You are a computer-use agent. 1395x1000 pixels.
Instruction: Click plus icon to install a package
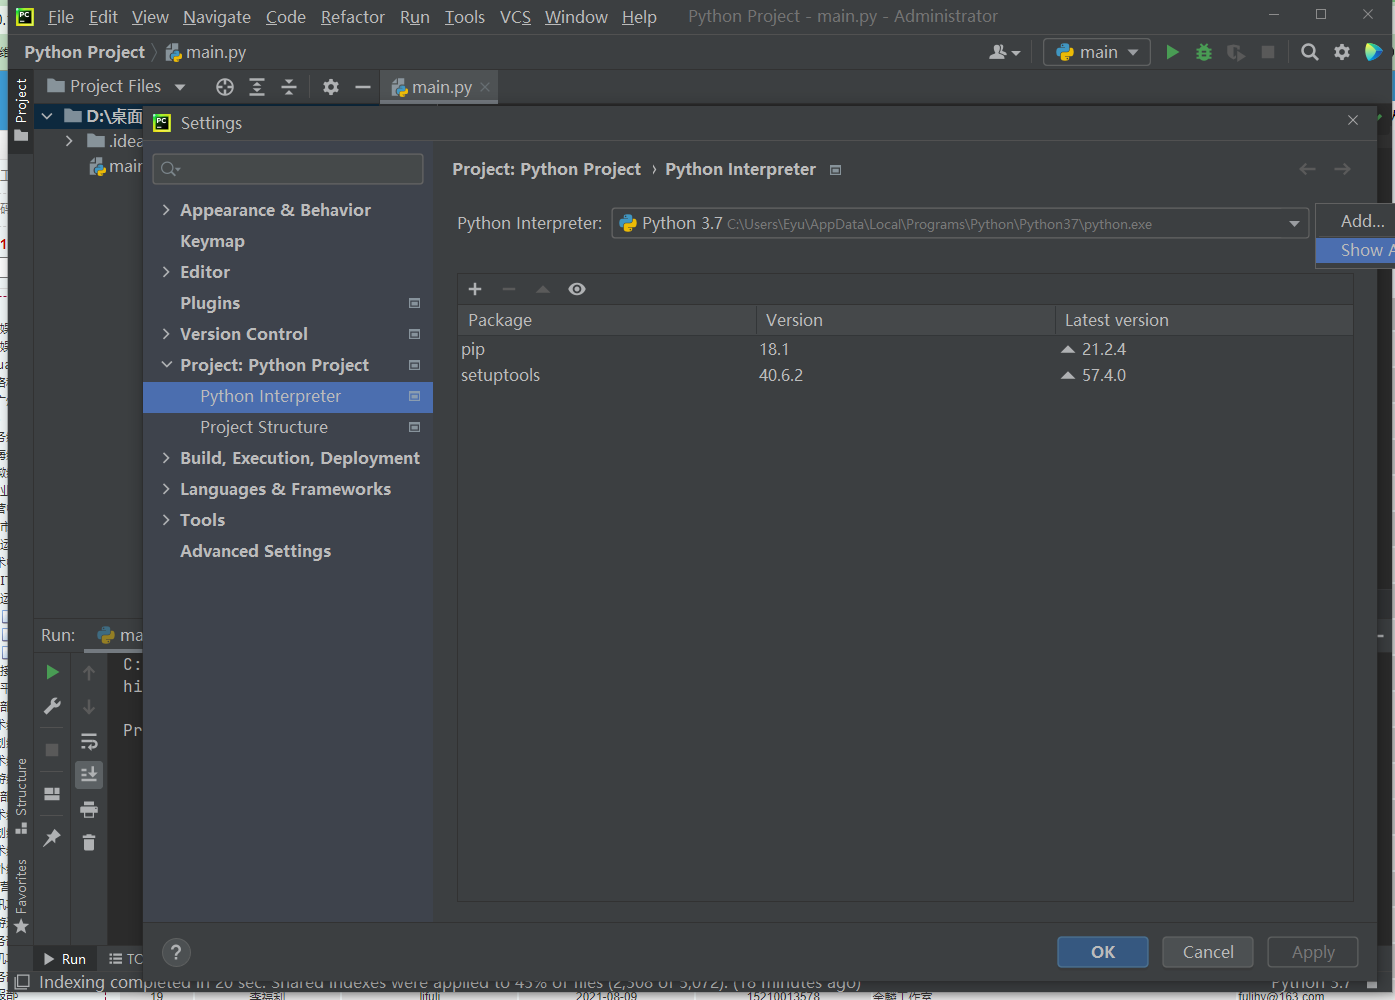tap(475, 289)
